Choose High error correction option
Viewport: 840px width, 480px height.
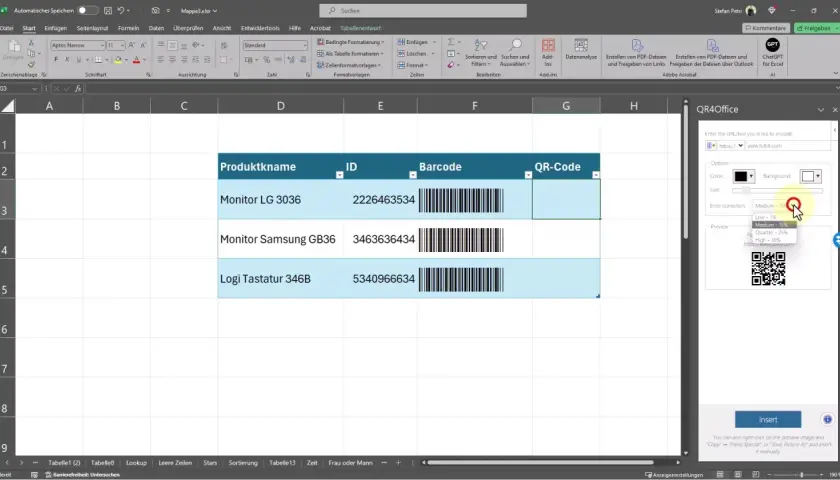coord(774,240)
